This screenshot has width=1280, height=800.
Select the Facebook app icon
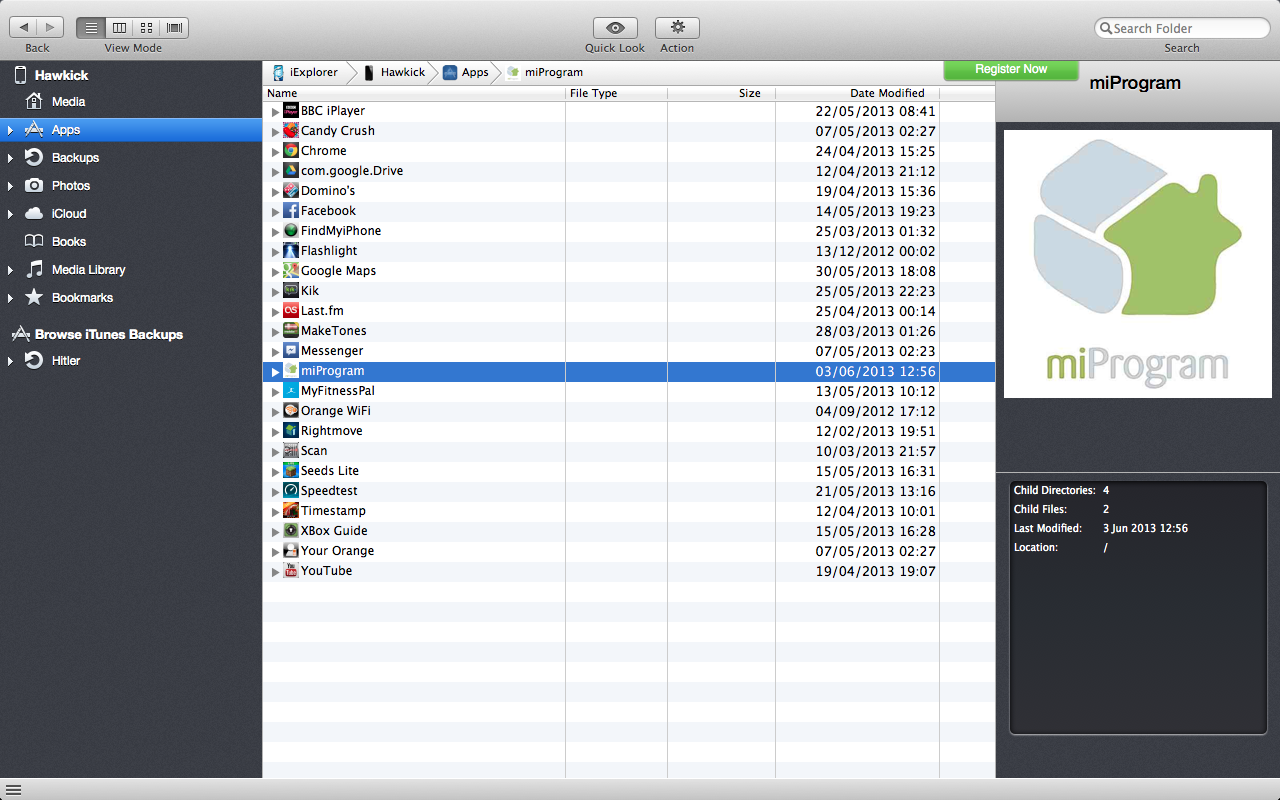[291, 211]
